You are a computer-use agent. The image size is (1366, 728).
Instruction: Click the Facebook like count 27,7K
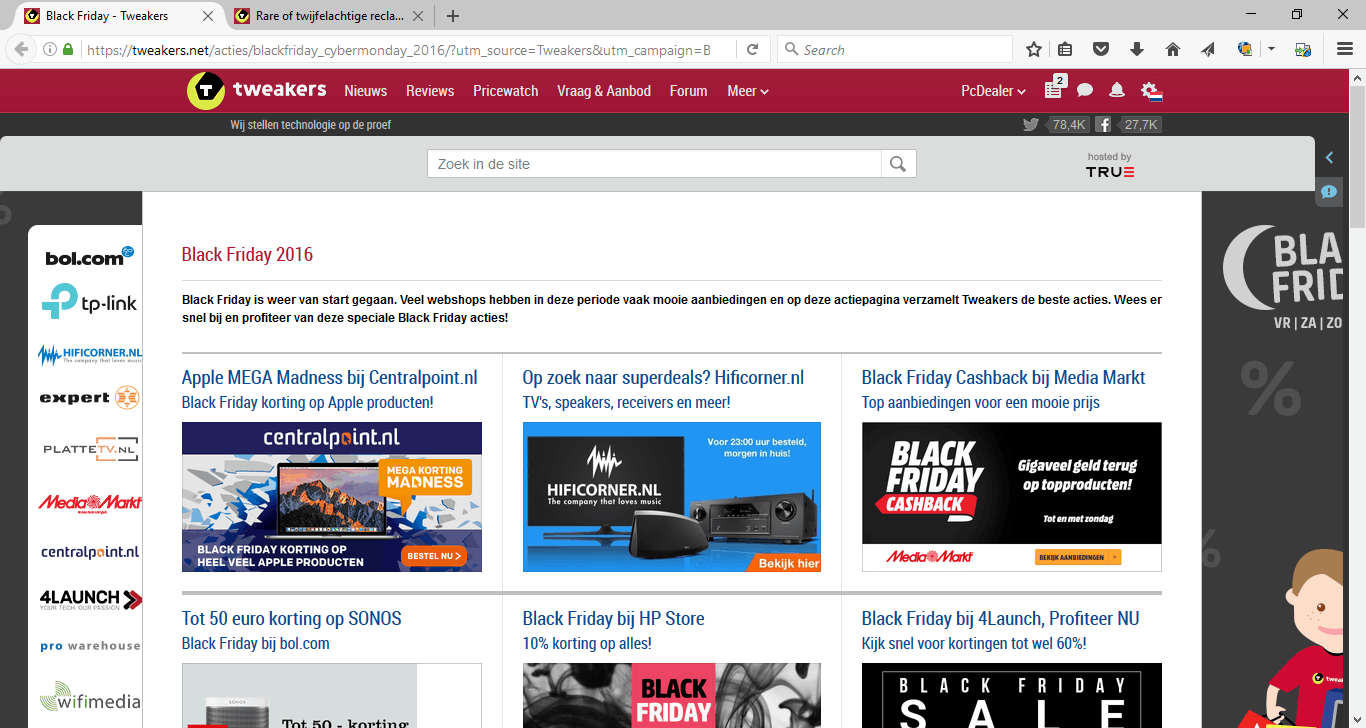[x=1140, y=125]
